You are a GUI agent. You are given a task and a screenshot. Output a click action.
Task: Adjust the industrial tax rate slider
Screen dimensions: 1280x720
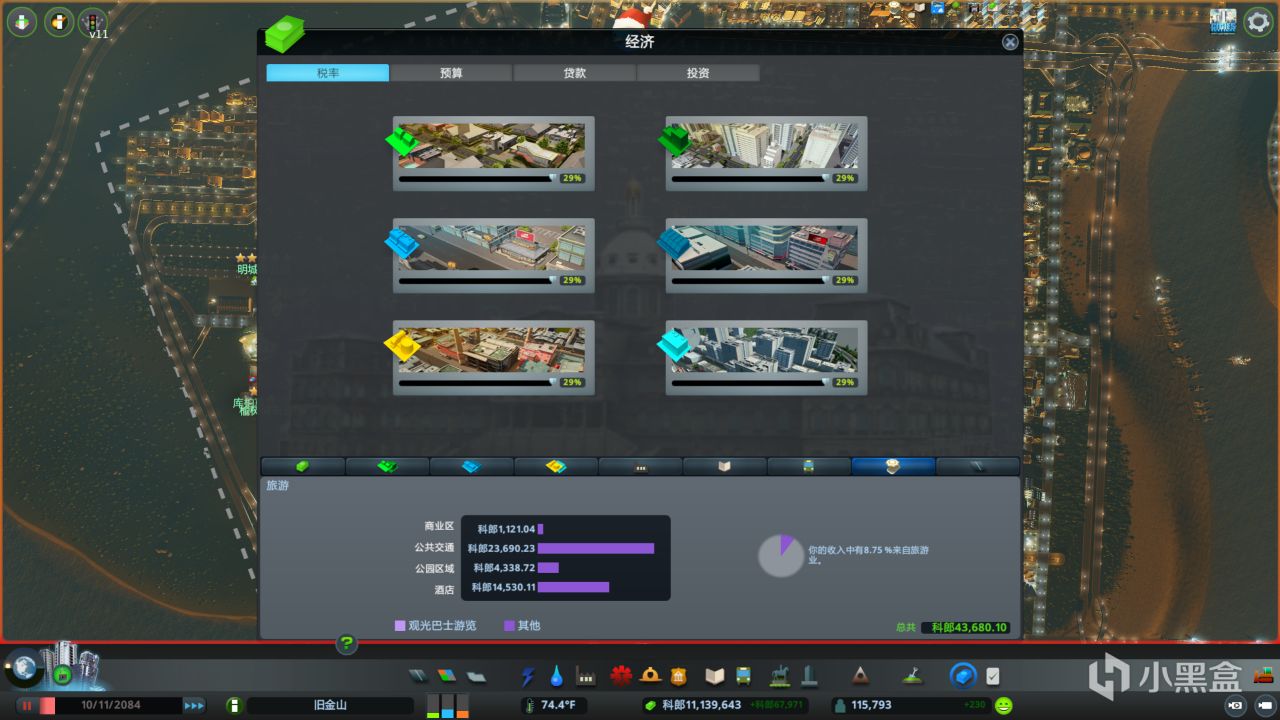click(x=477, y=382)
